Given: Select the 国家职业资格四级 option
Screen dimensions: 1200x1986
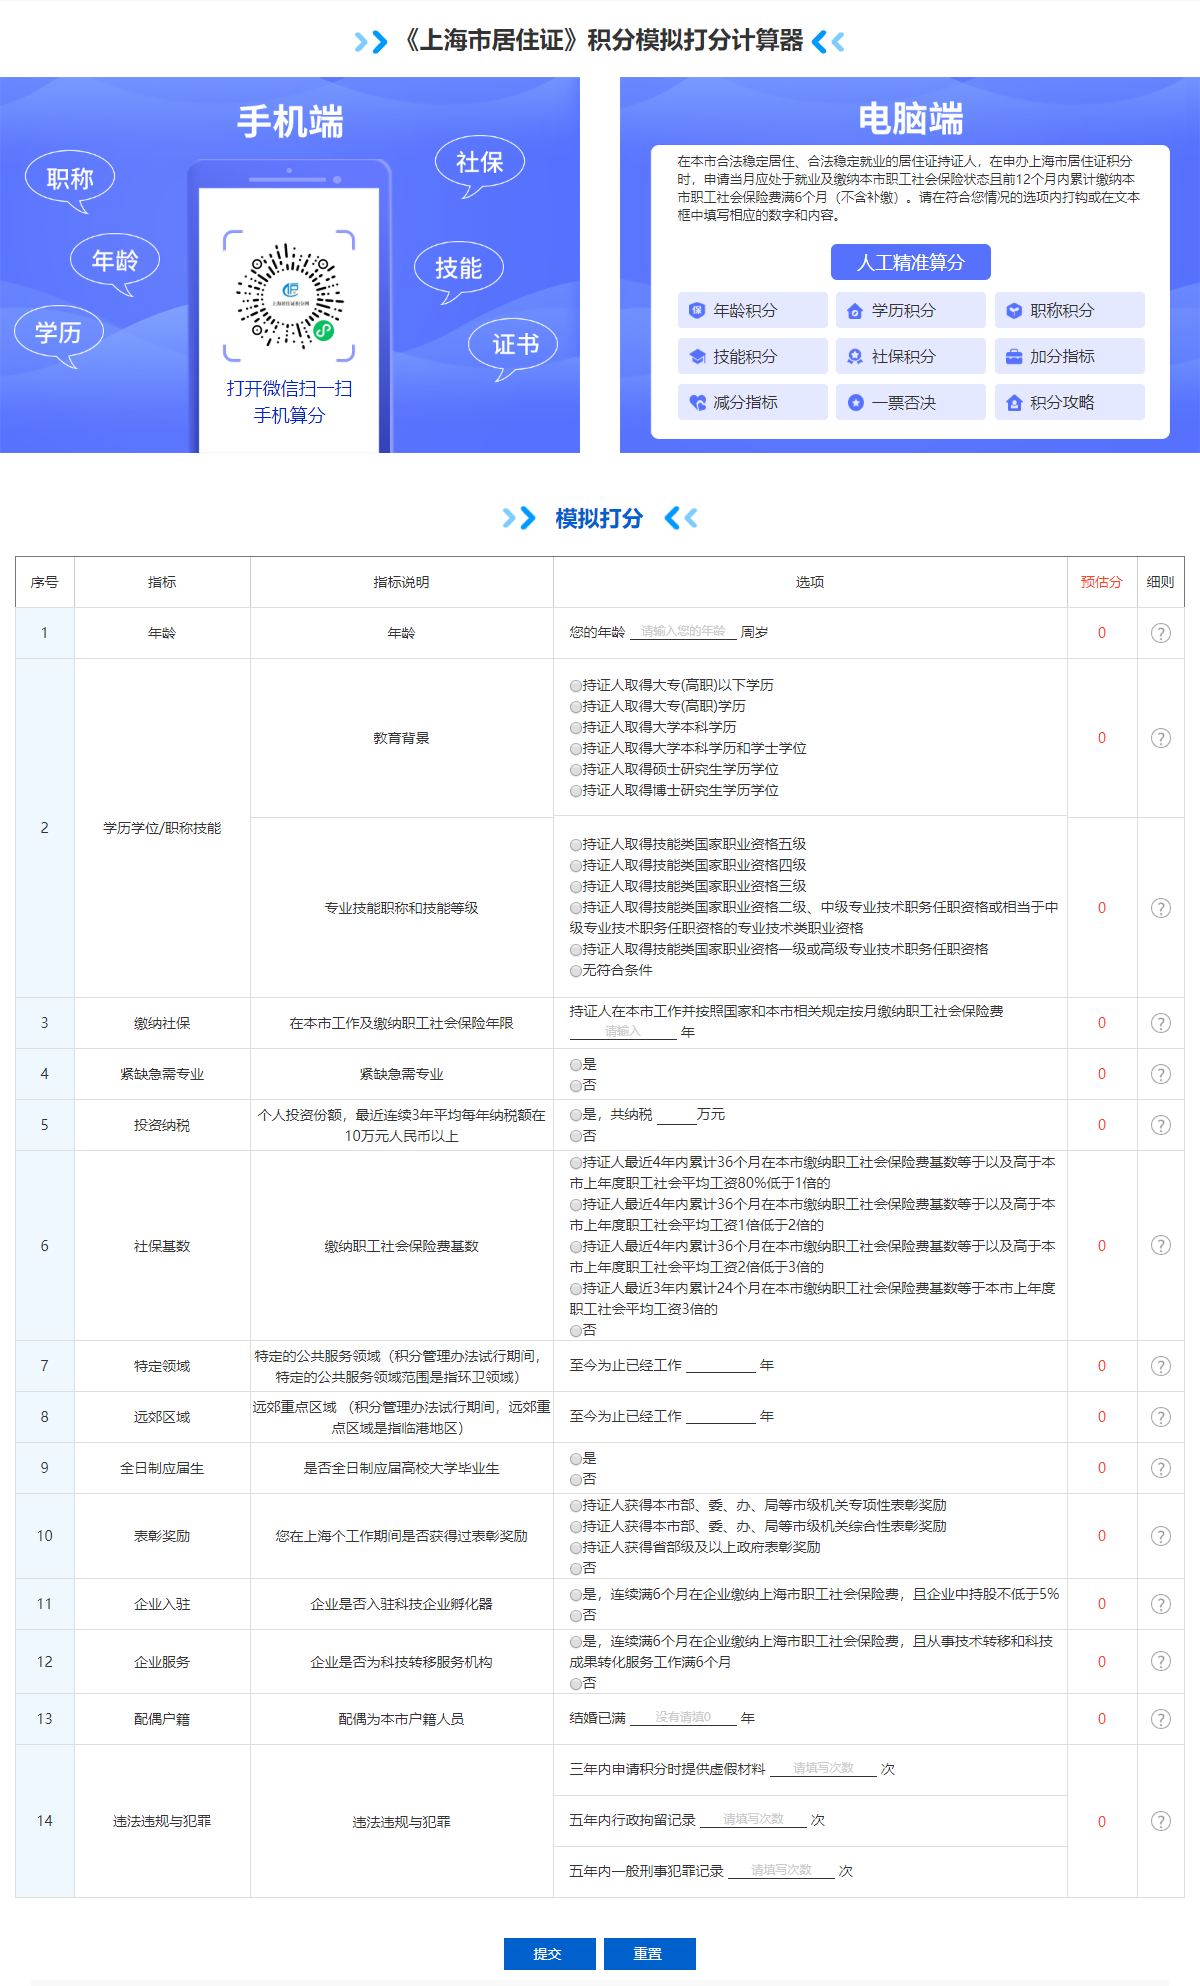Looking at the screenshot, I should [x=576, y=866].
